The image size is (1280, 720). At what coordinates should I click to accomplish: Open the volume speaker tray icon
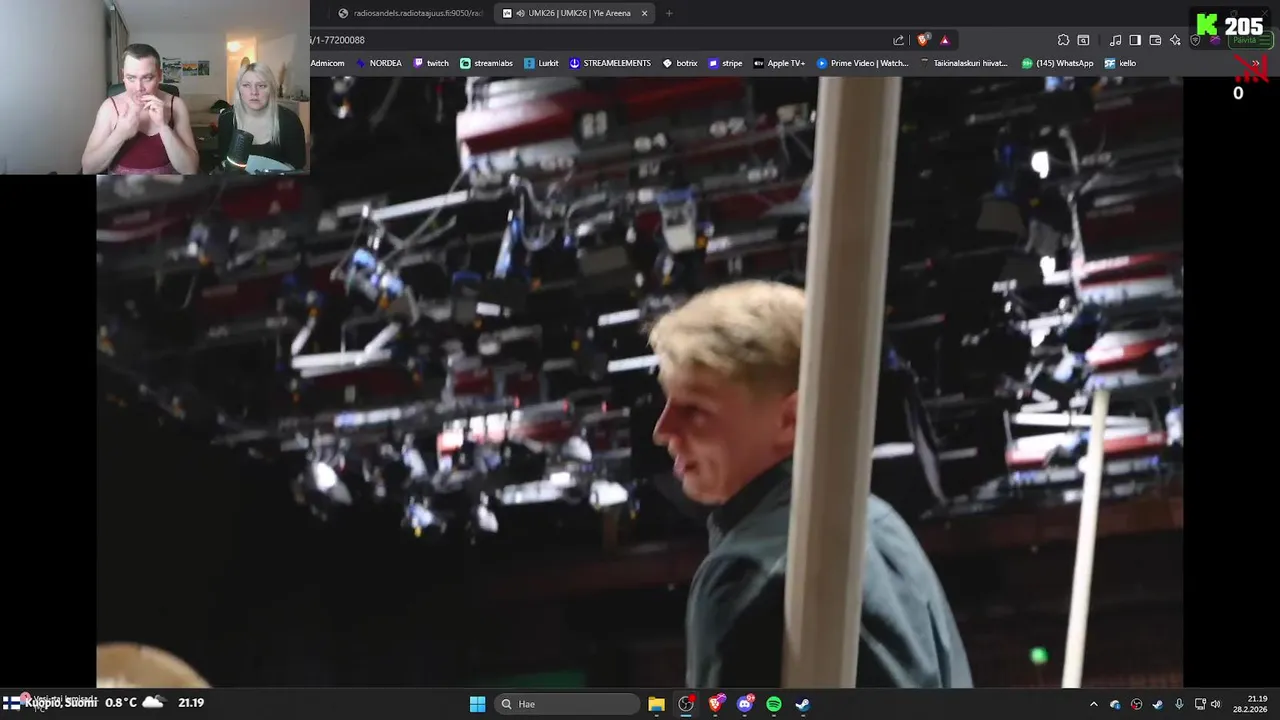(1216, 704)
